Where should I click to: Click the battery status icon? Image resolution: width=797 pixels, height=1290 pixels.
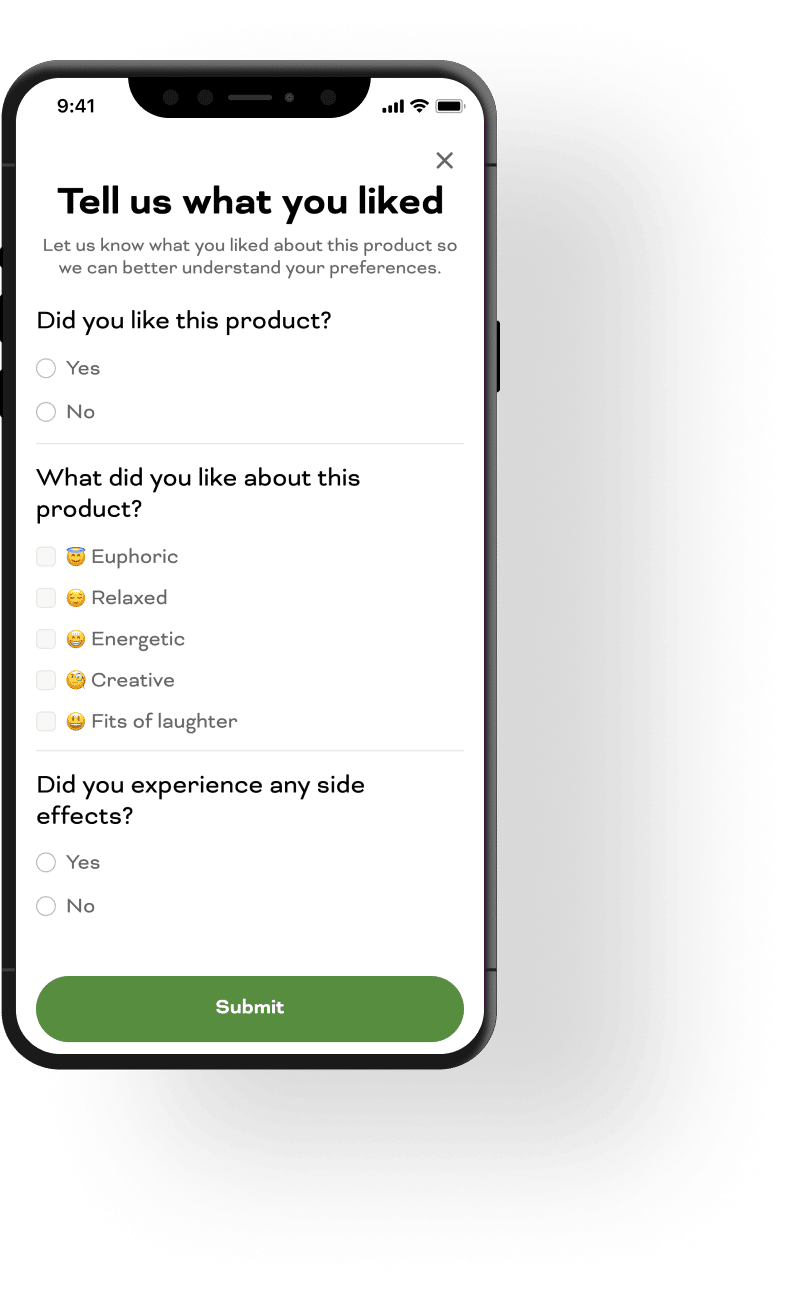pyautogui.click(x=449, y=106)
